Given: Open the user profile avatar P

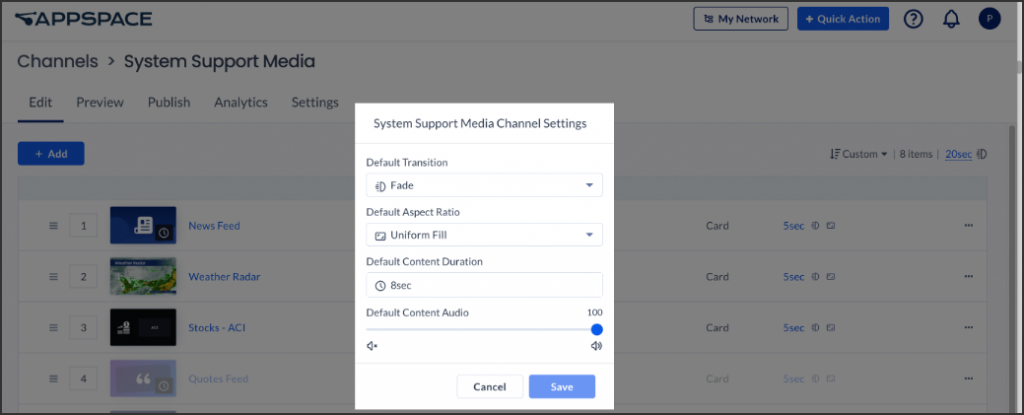Looking at the screenshot, I should [x=989, y=19].
